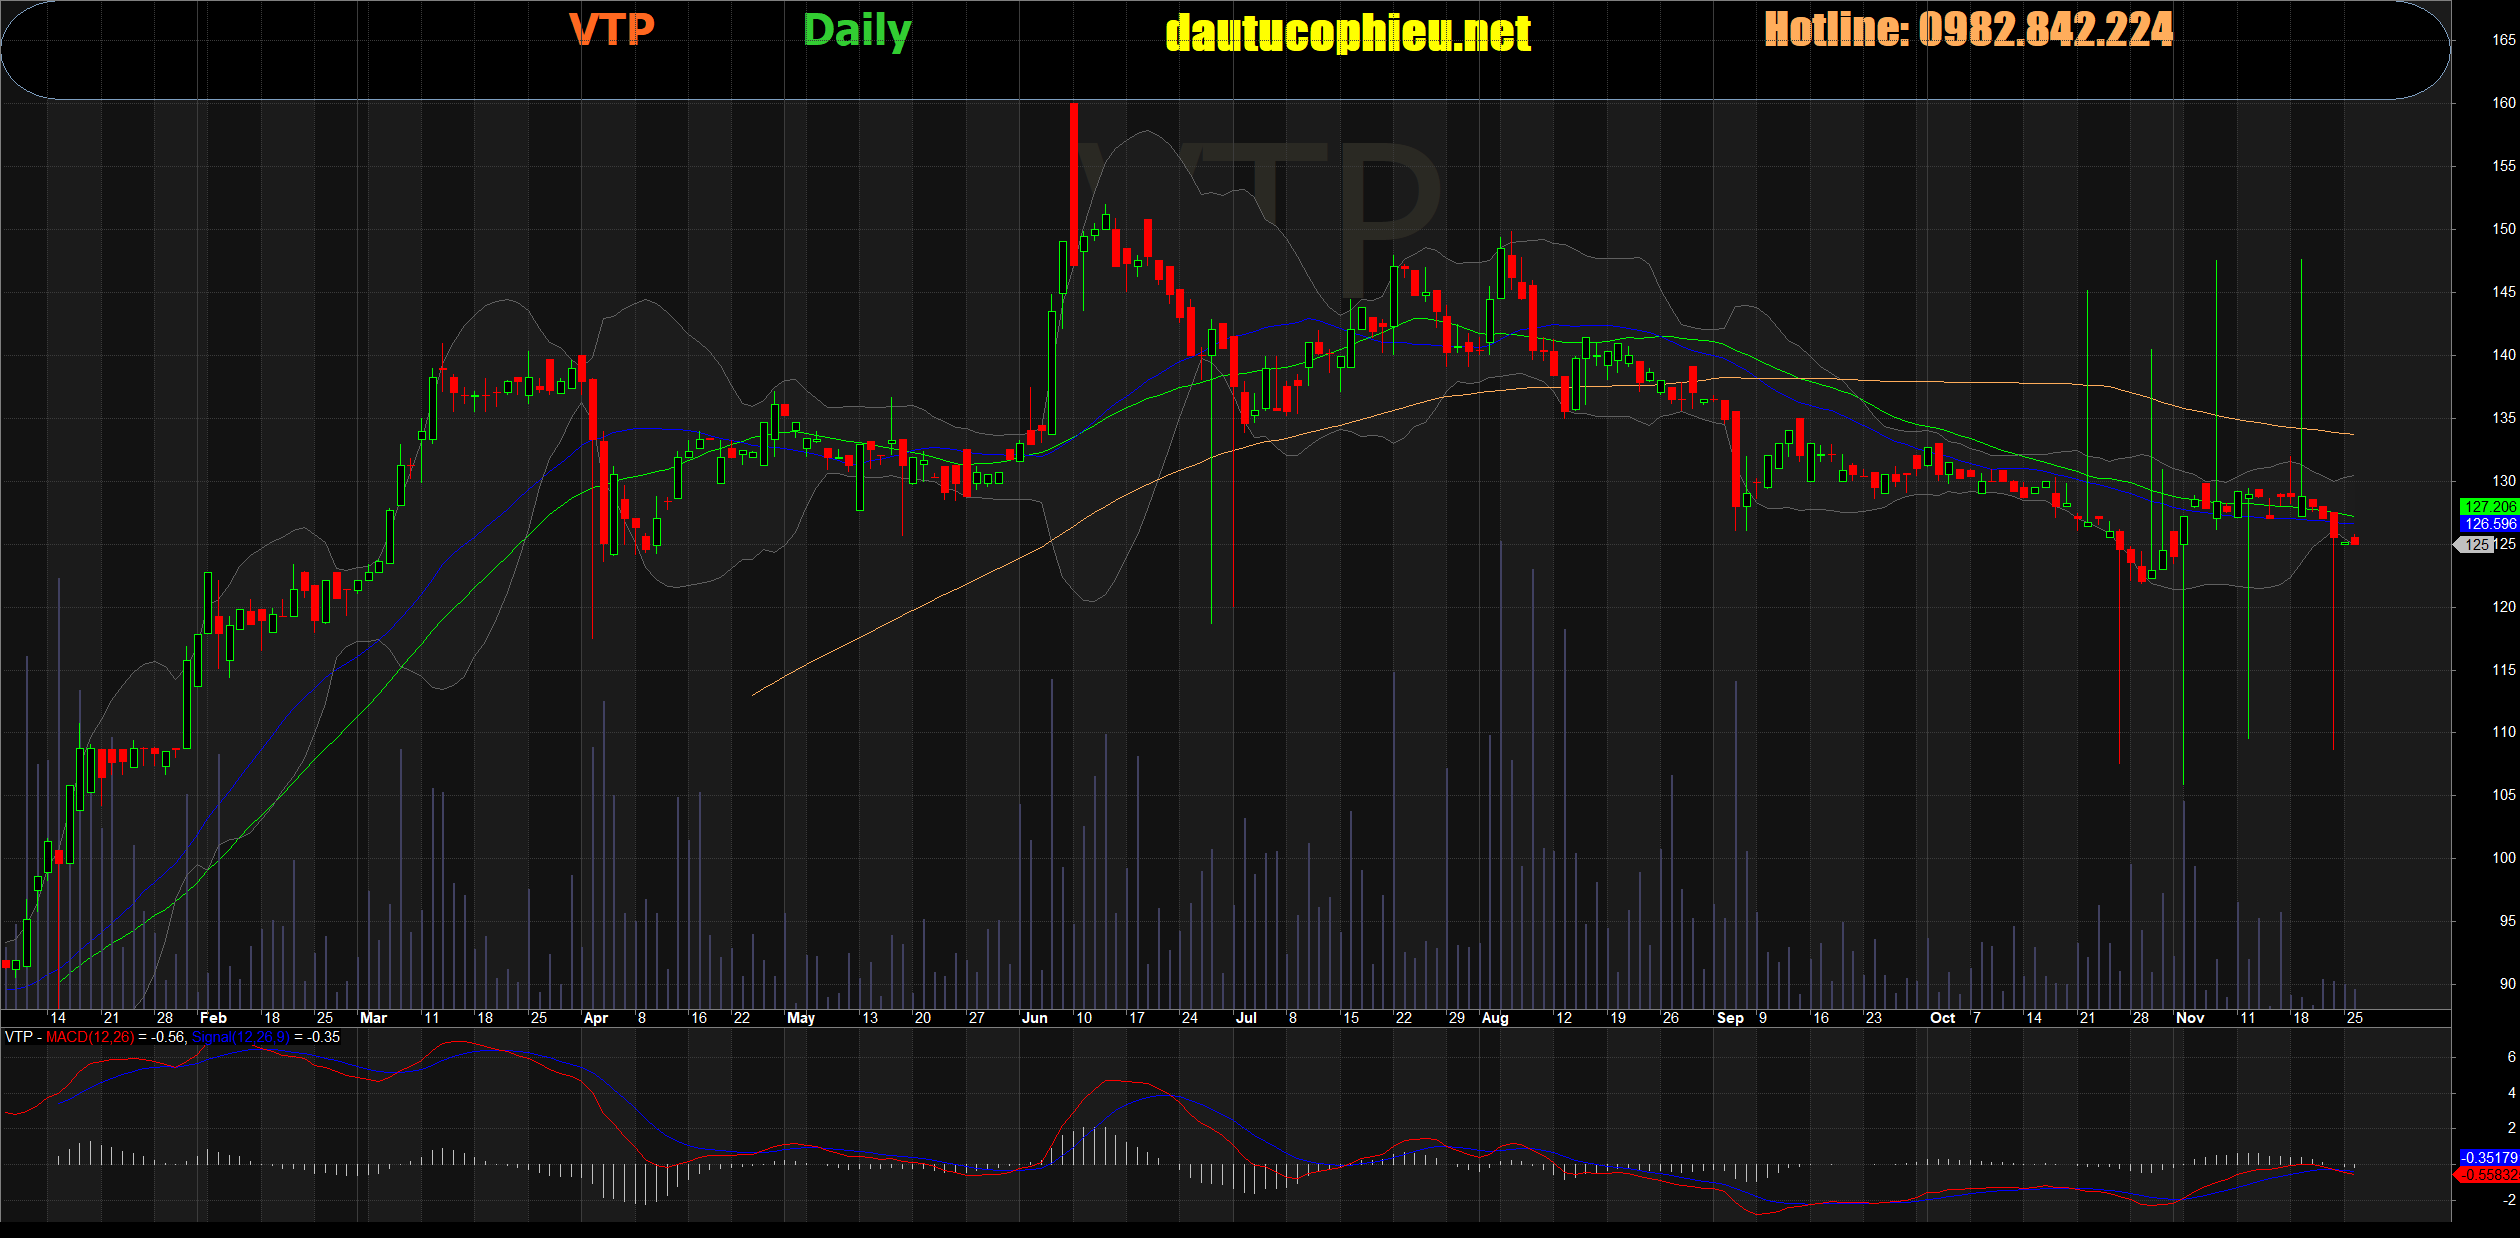
Task: Click the 100 price axis label
Action: pos(2504,858)
